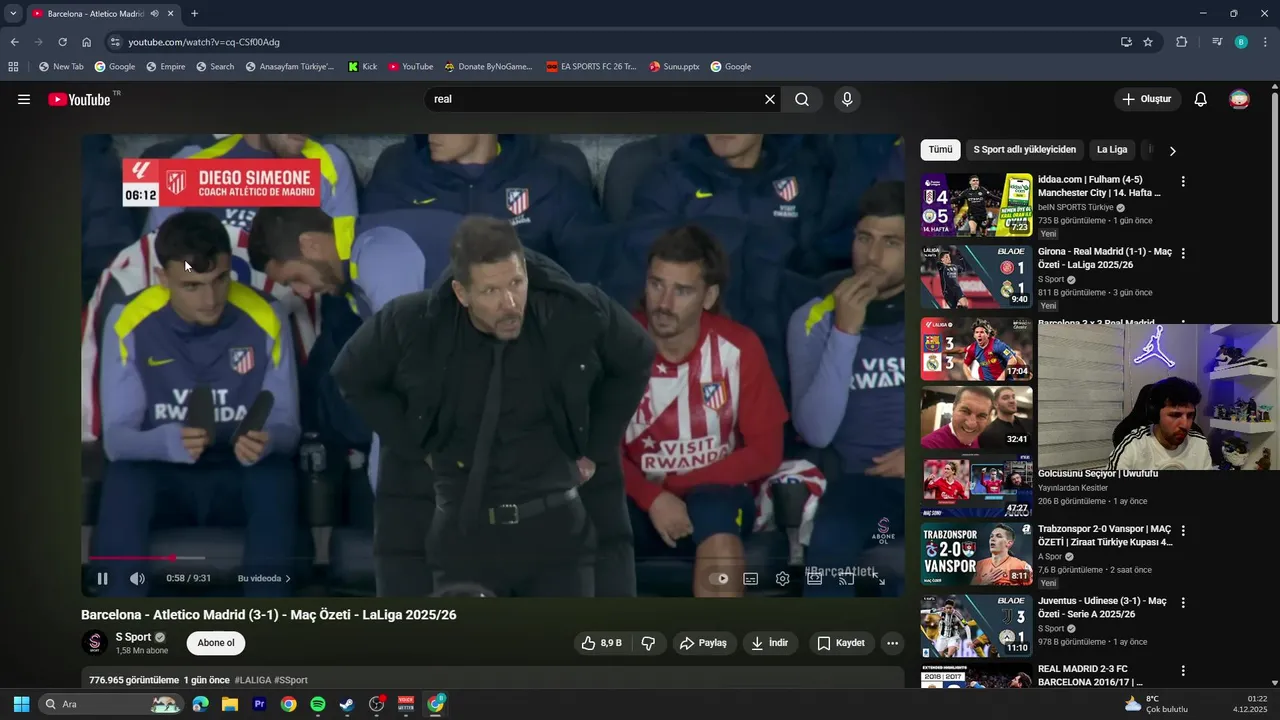This screenshot has height=720, width=1280.
Task: Select the S Sport adlı yükleyiciden chip
Action: point(1024,150)
